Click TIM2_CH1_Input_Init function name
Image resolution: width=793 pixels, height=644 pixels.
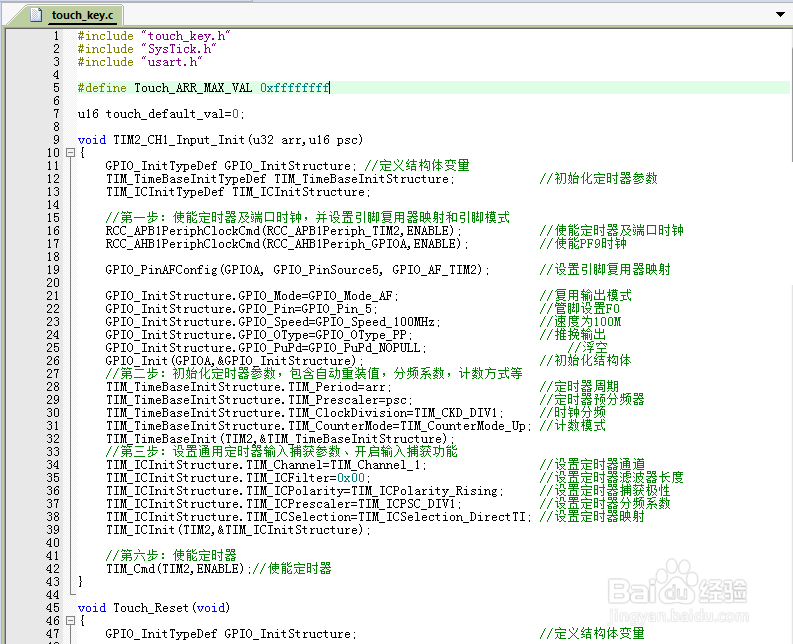(x=179, y=140)
